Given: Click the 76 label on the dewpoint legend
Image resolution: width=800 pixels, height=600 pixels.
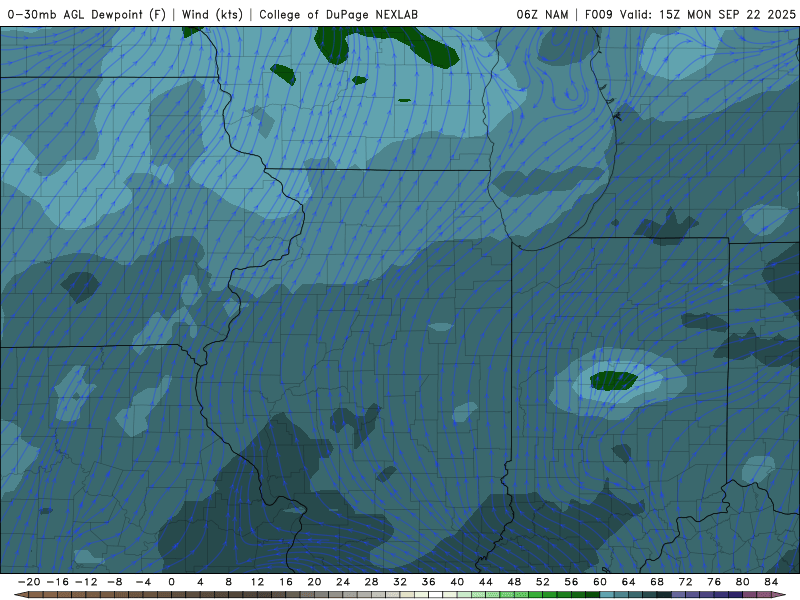Looking at the screenshot, I should (714, 582).
